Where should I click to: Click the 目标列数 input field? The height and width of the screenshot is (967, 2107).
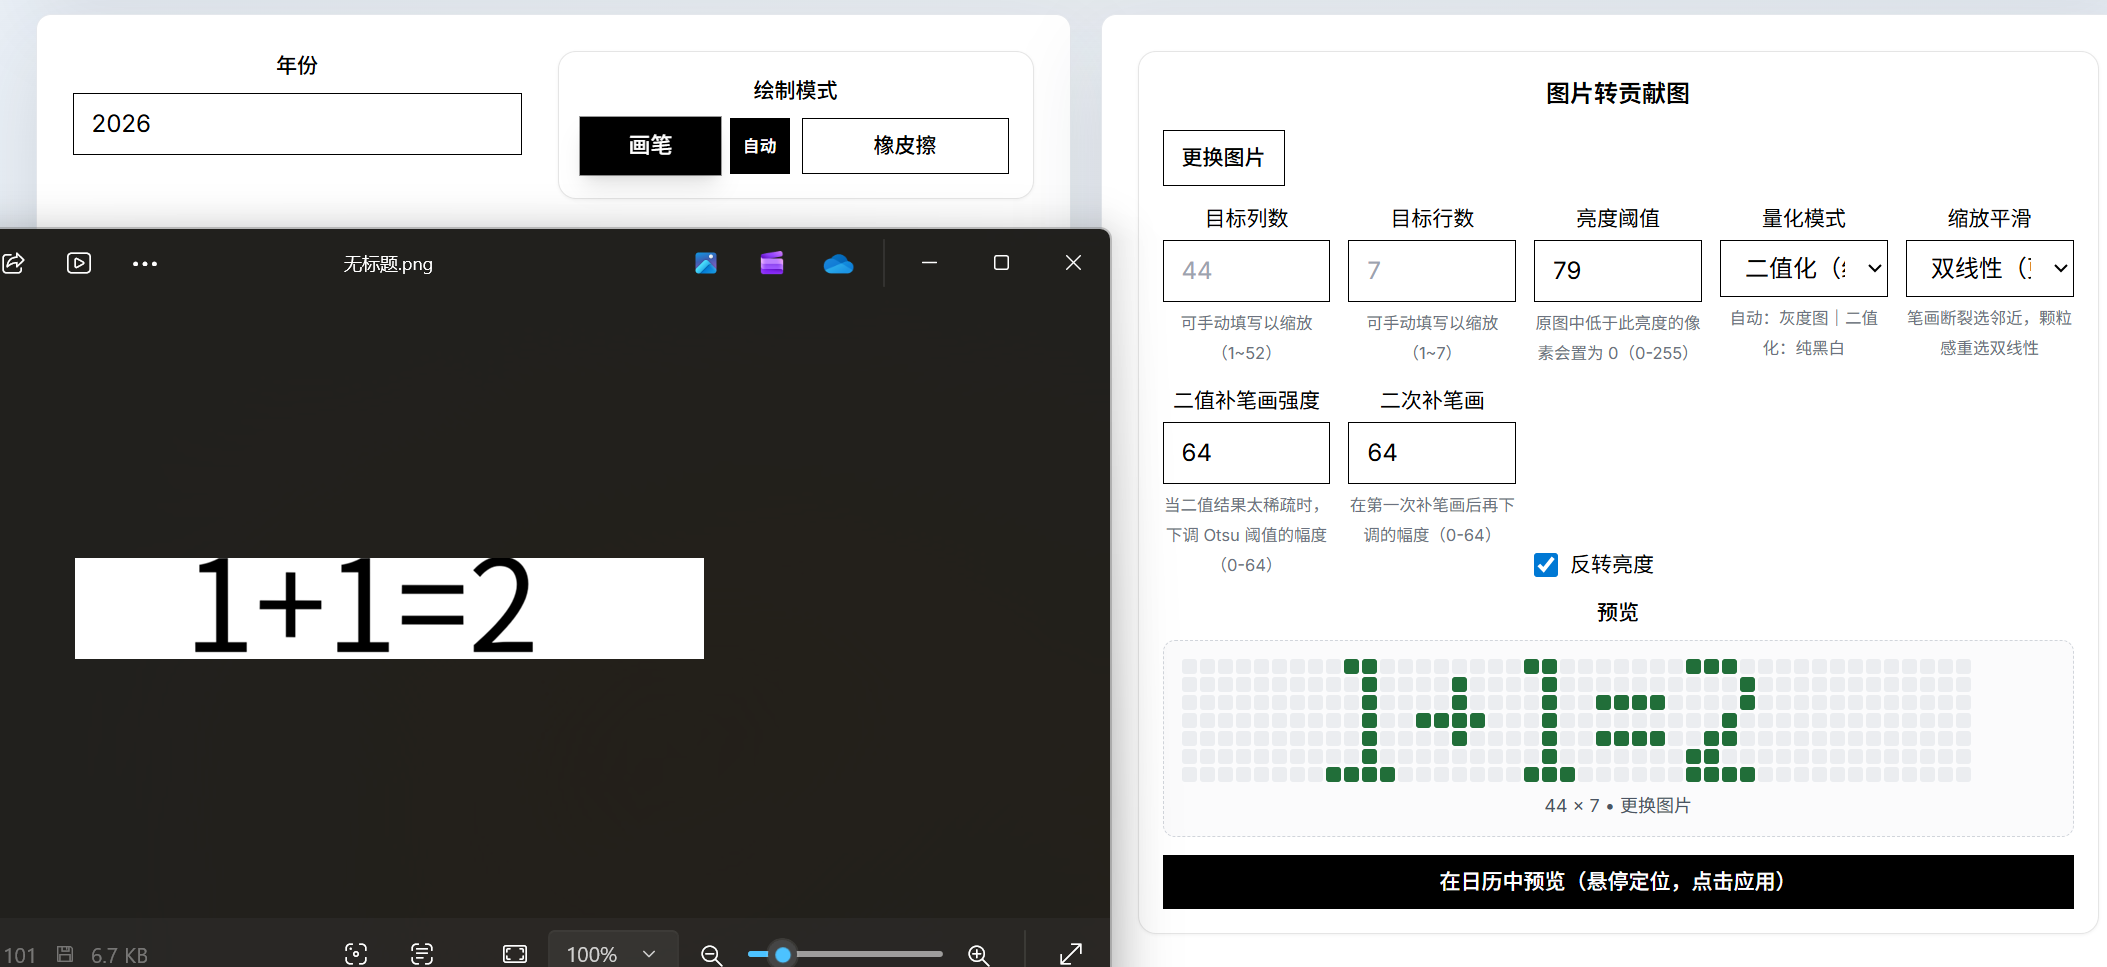click(x=1246, y=271)
